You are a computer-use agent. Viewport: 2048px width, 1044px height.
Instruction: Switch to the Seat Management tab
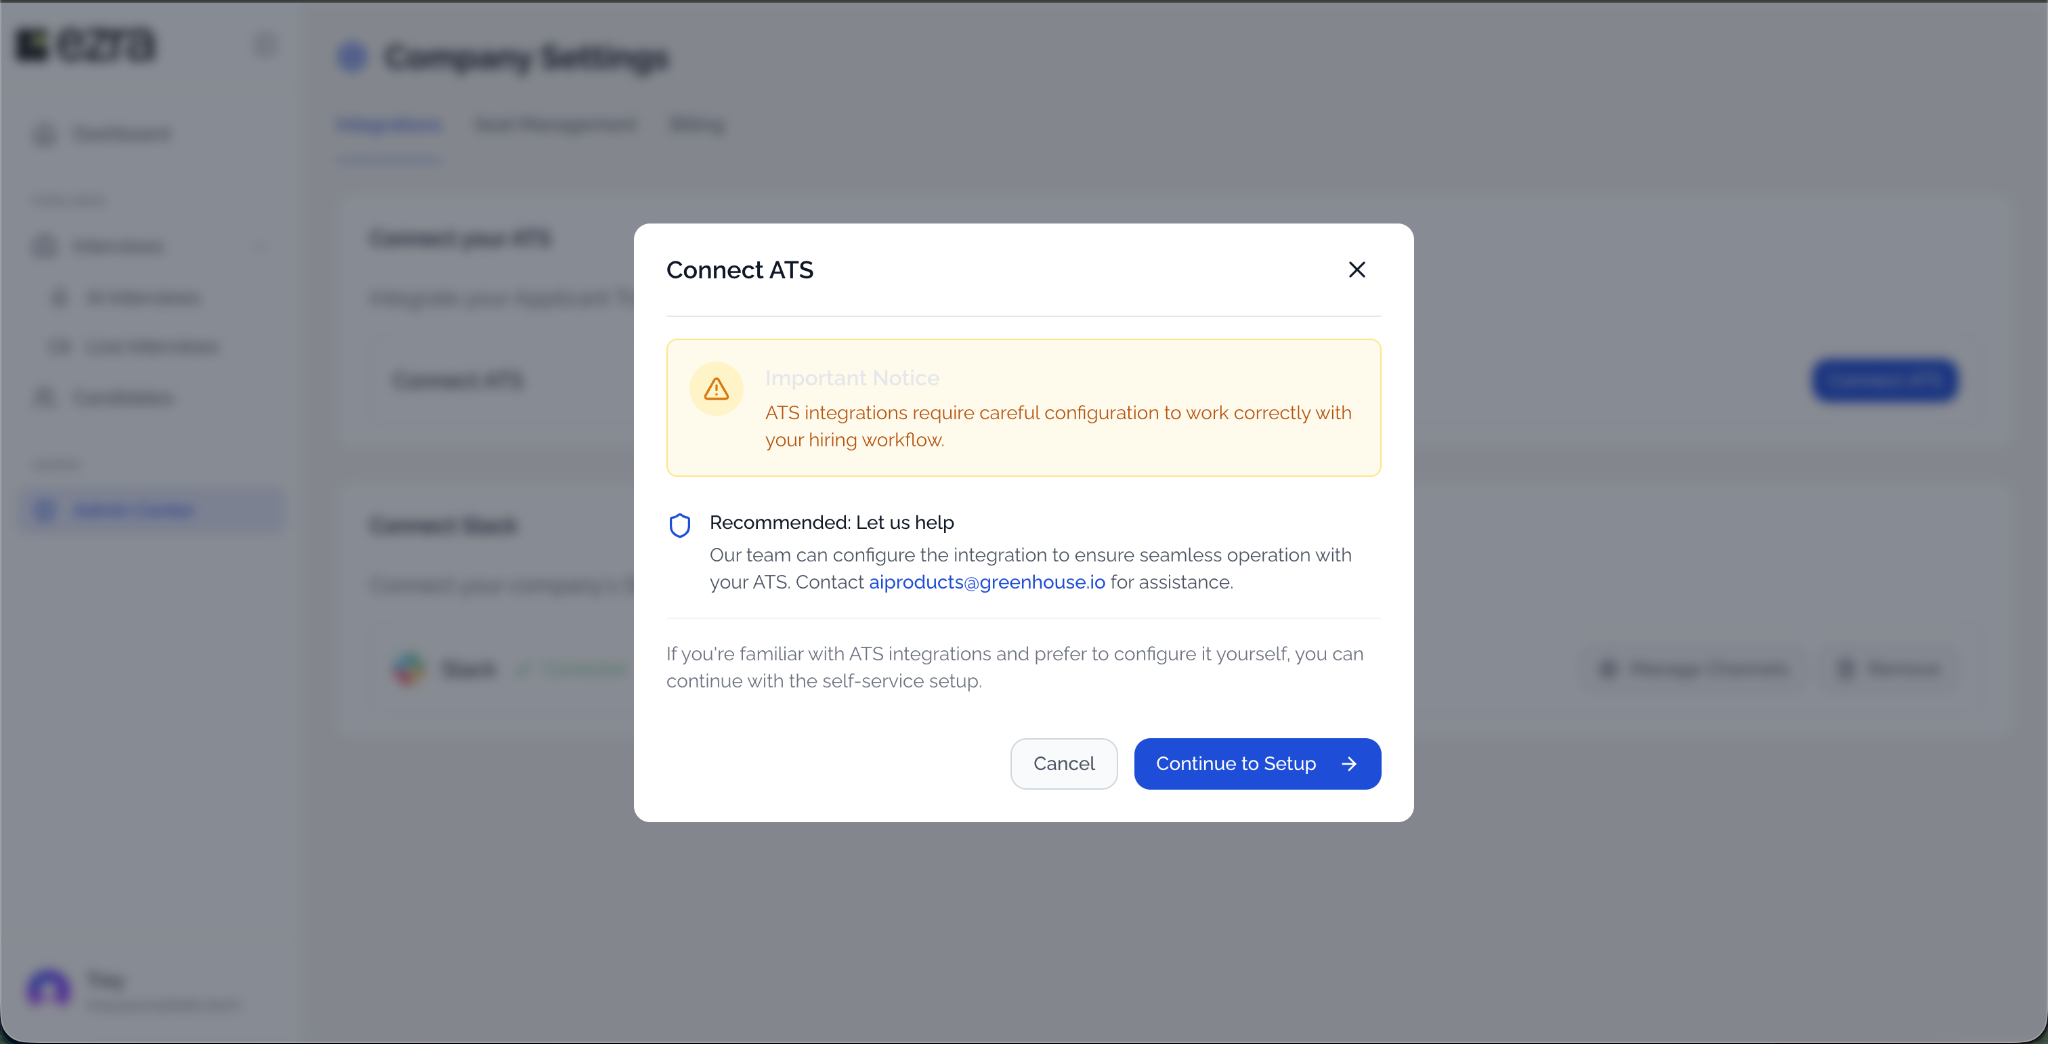[555, 125]
